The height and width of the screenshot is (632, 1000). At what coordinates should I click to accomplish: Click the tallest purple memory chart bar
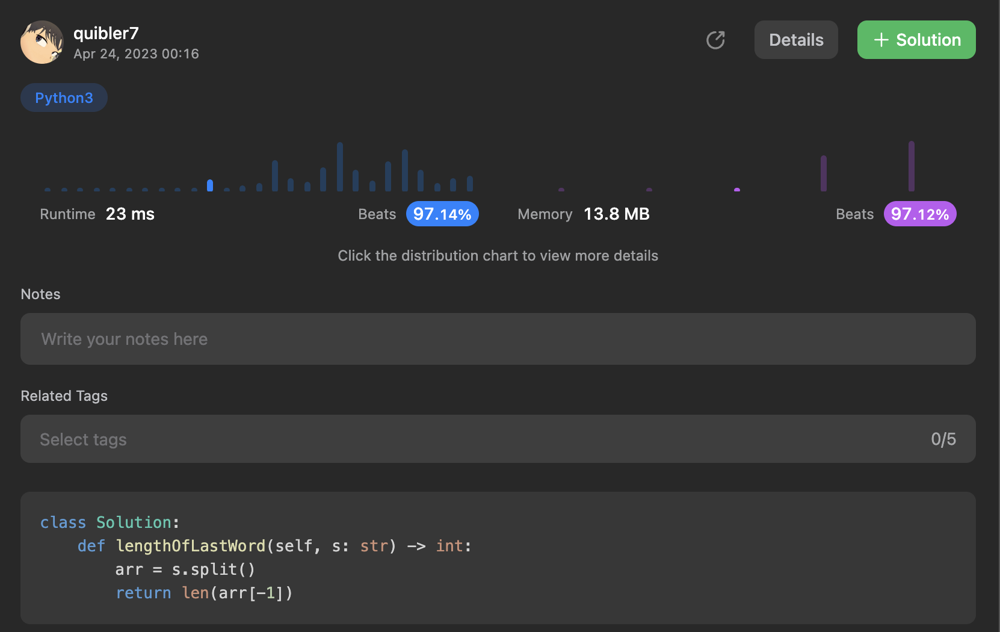911,166
